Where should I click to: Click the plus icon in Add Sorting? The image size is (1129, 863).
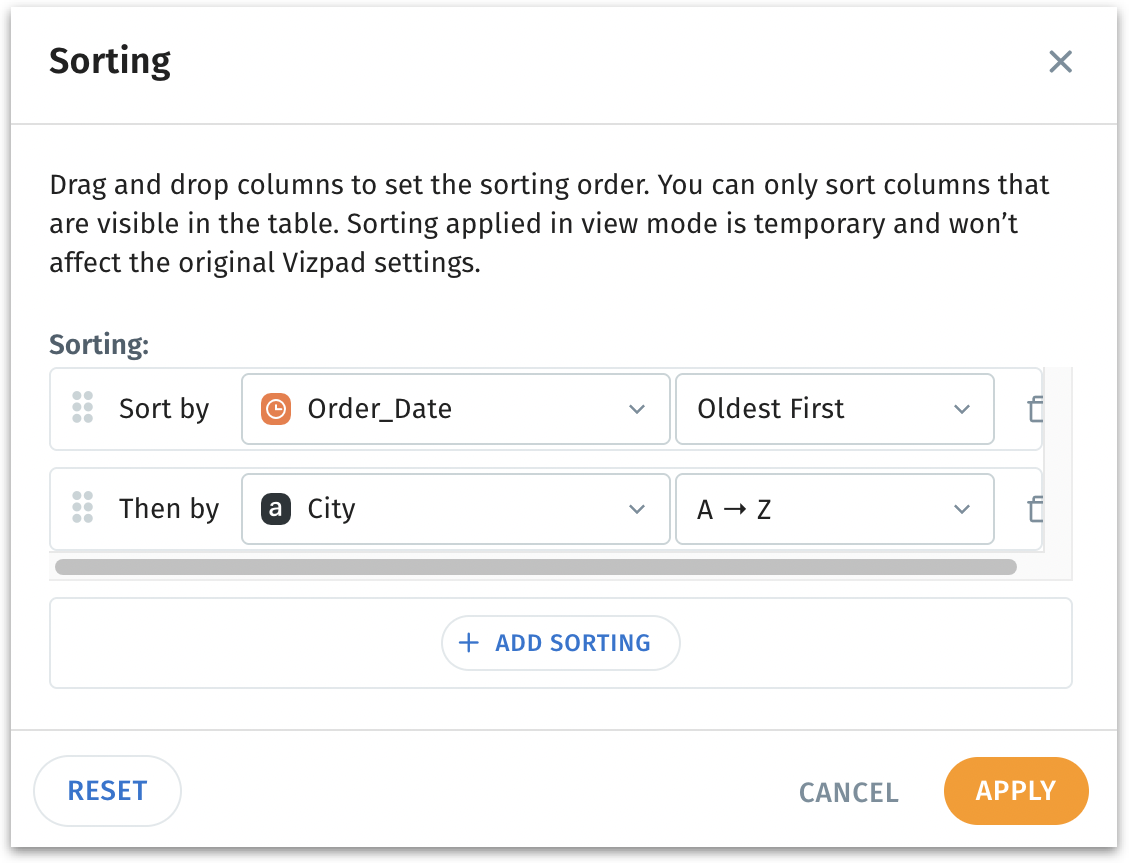tap(468, 643)
